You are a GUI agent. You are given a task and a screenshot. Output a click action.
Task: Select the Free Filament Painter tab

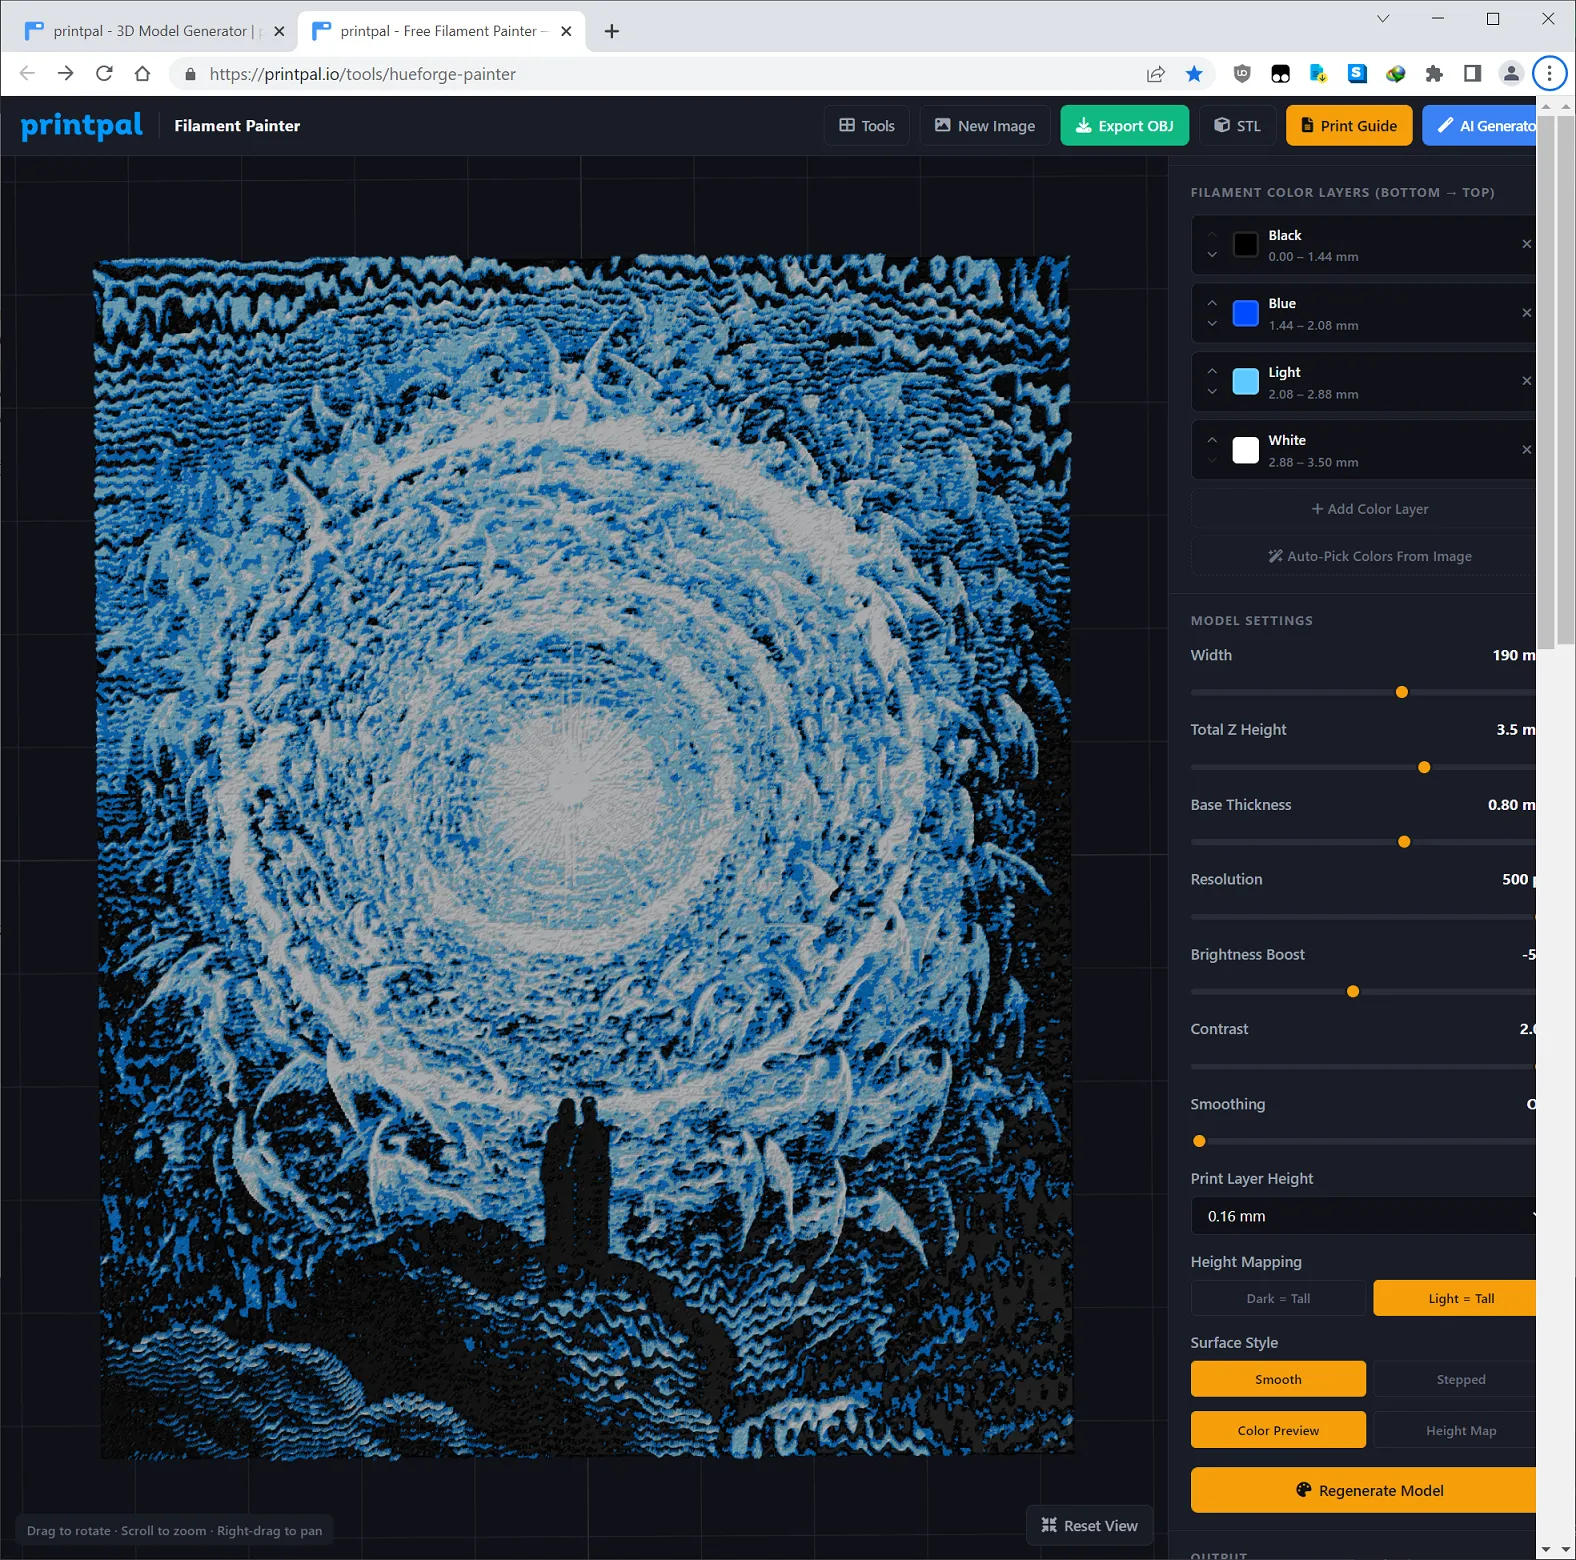(x=442, y=31)
